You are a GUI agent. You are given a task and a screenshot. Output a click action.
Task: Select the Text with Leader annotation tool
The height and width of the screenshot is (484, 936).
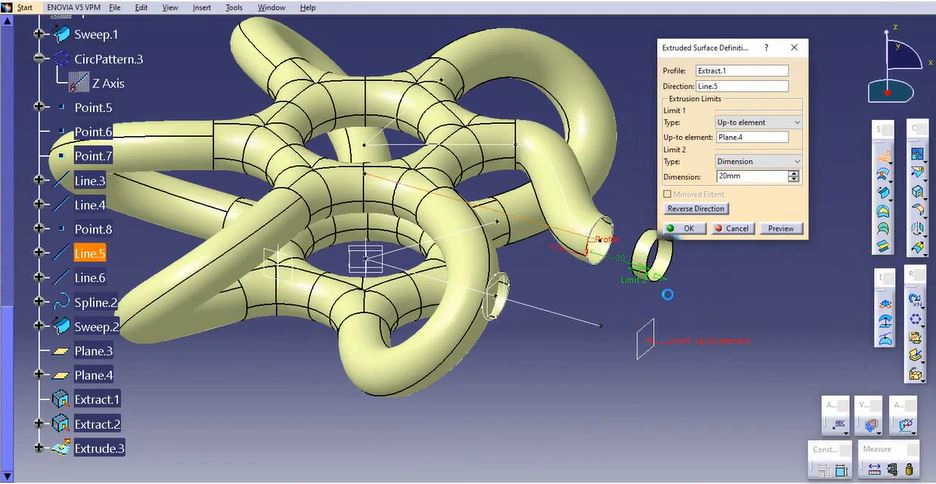coord(839,424)
